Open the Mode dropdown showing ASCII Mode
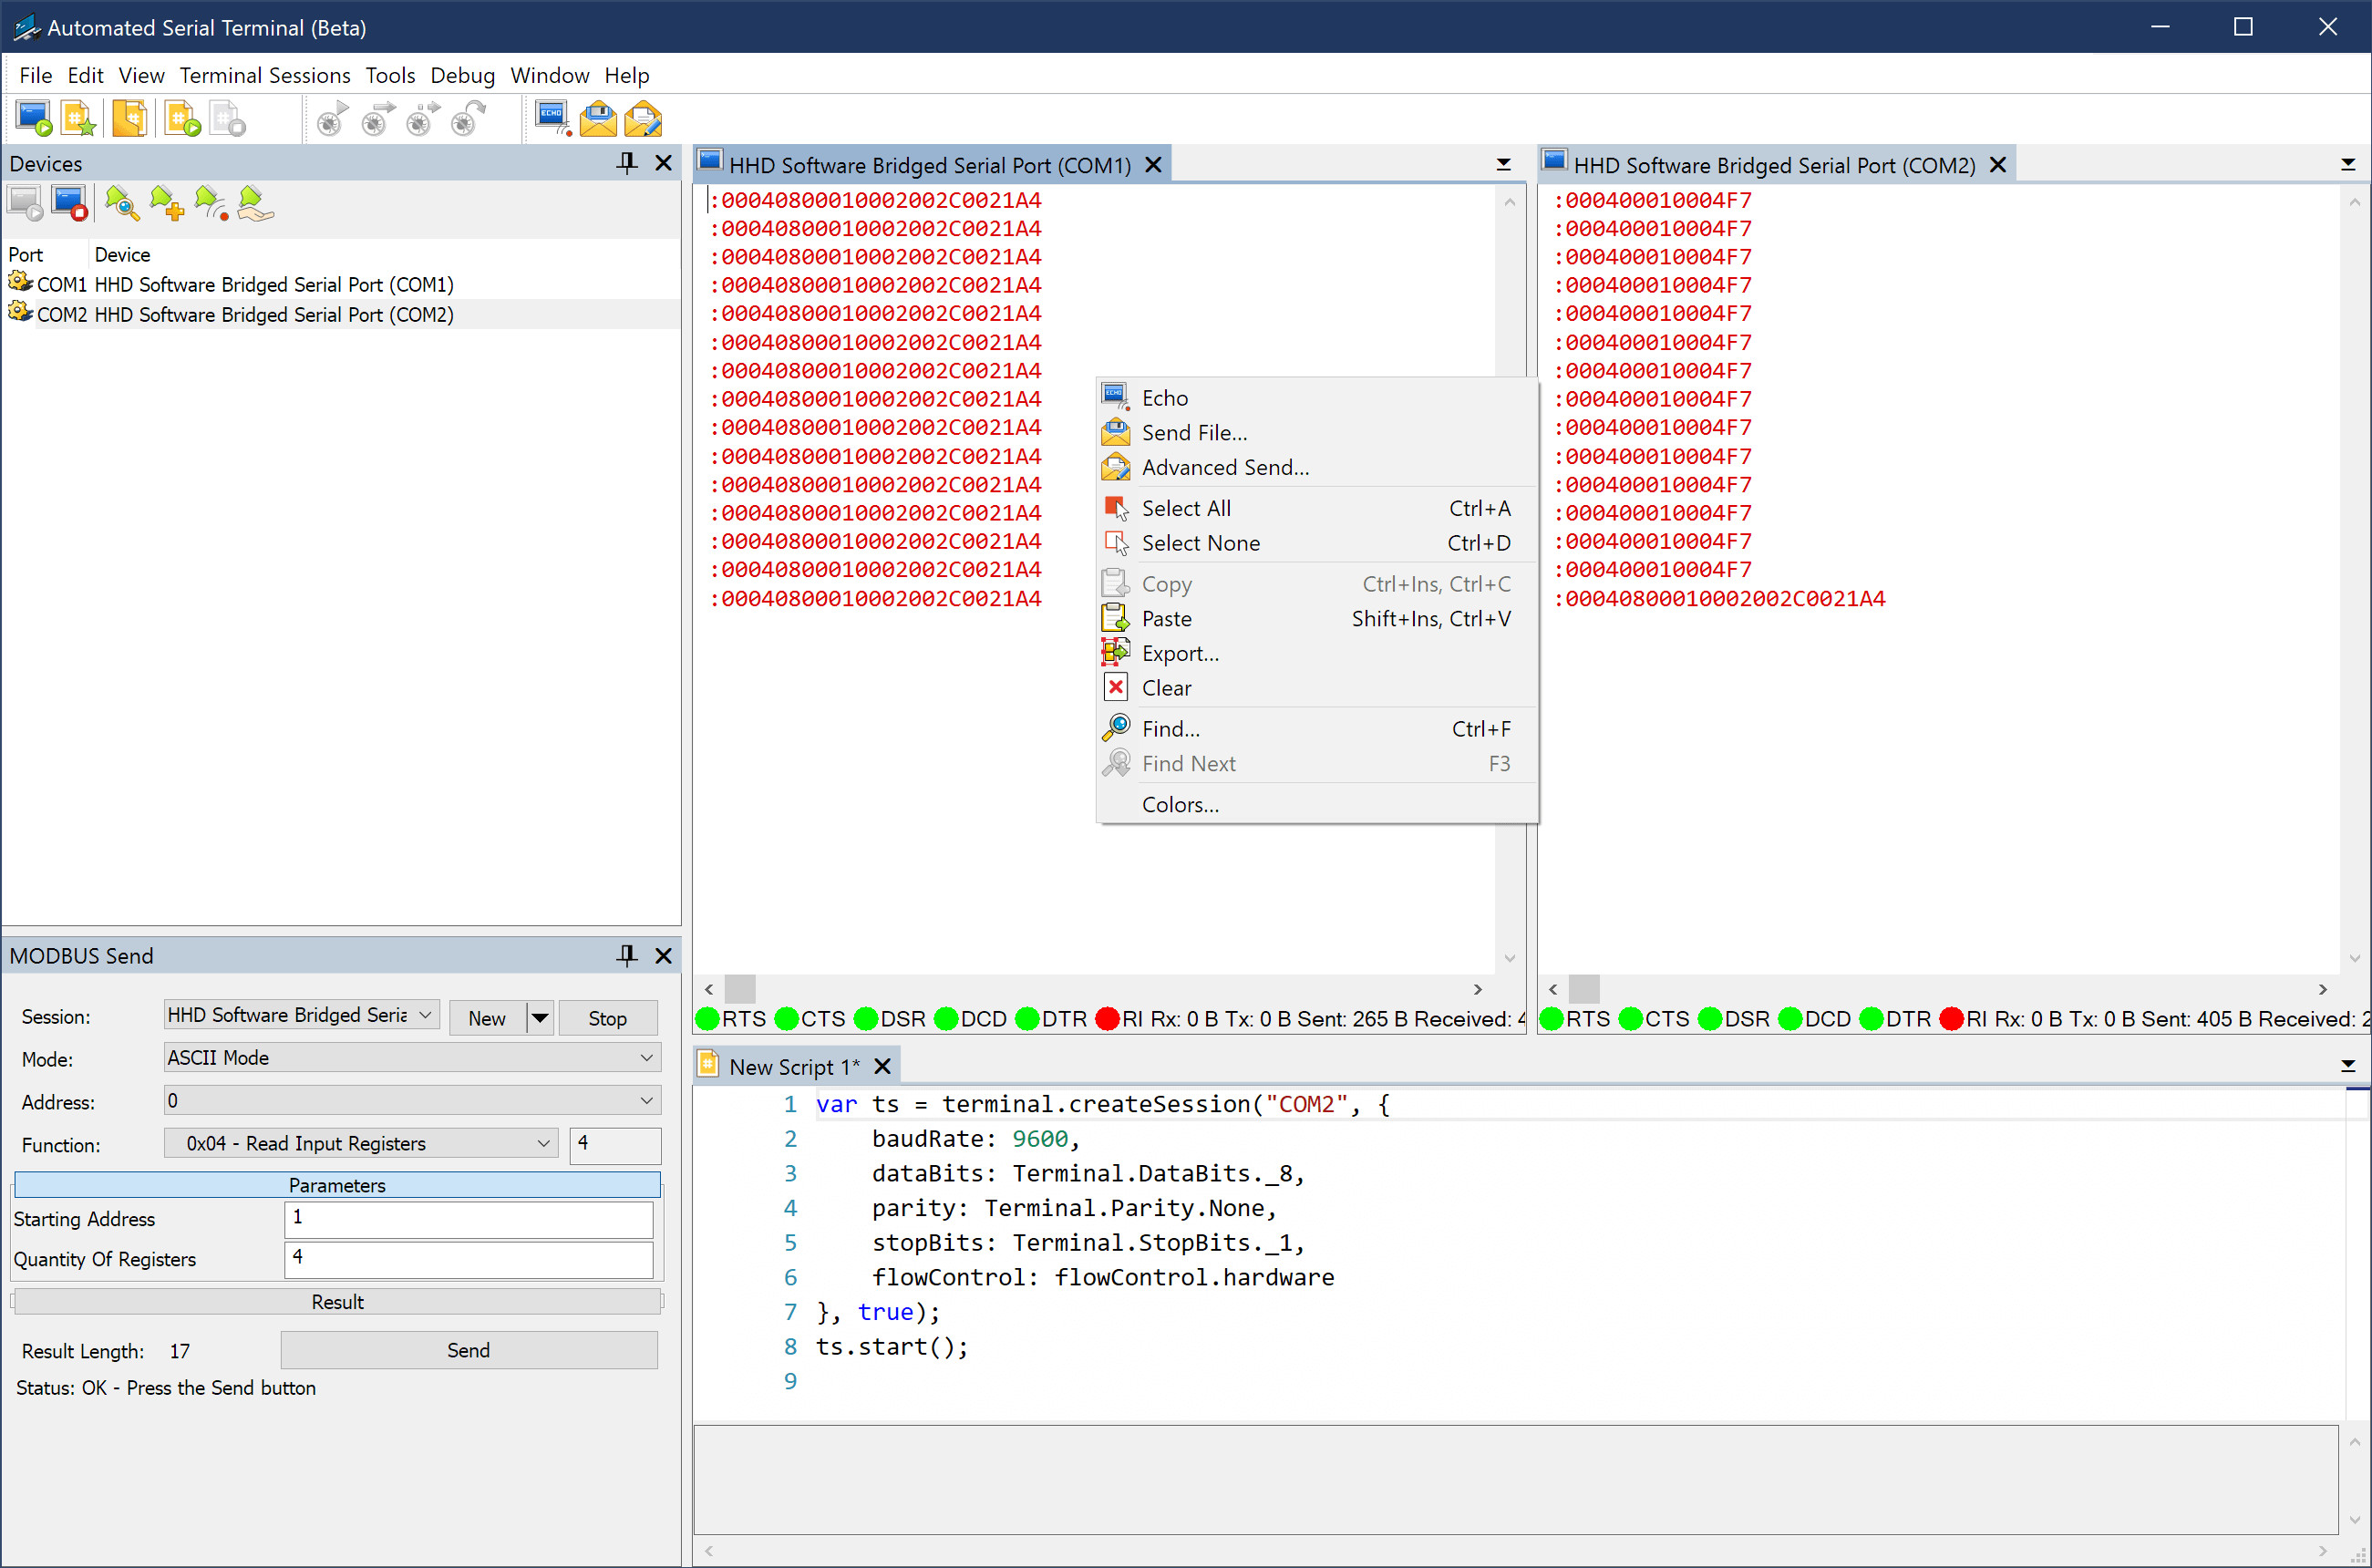 coord(412,1058)
